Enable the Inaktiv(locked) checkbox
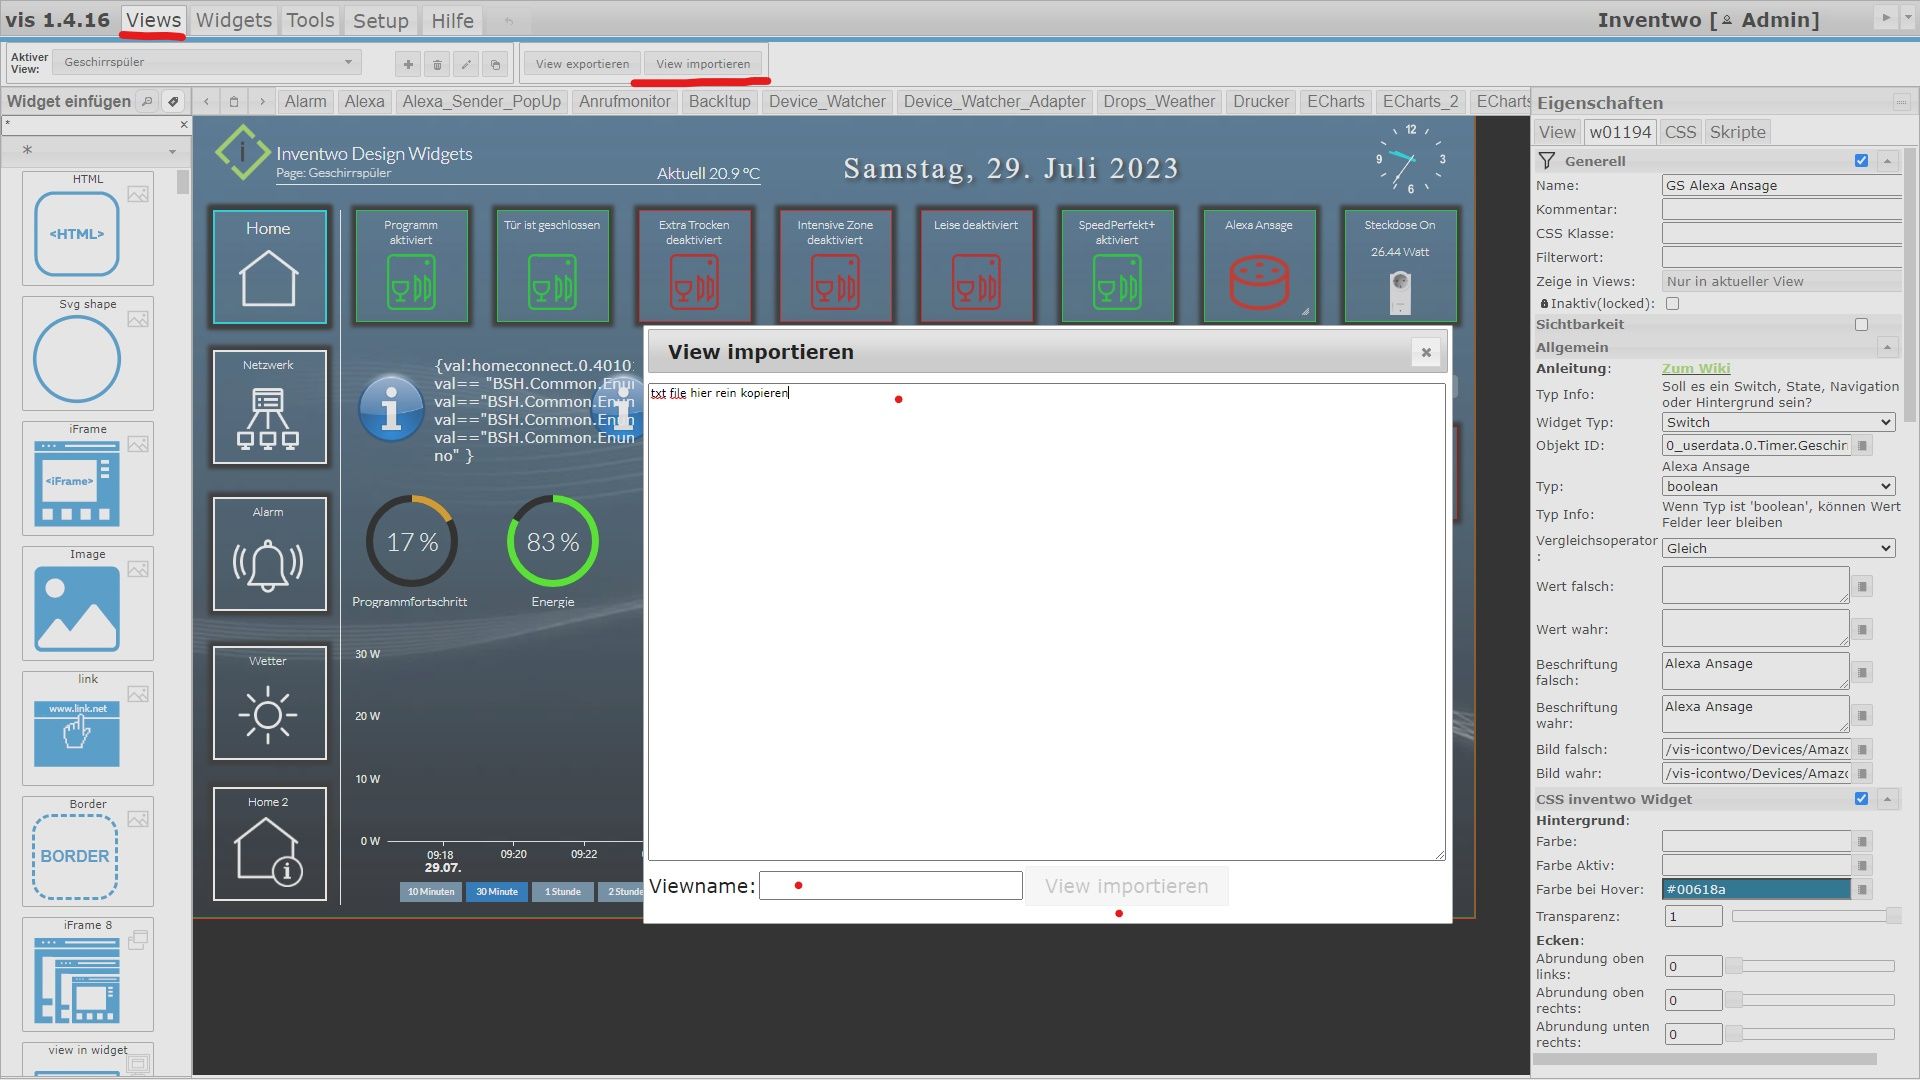 1672,304
